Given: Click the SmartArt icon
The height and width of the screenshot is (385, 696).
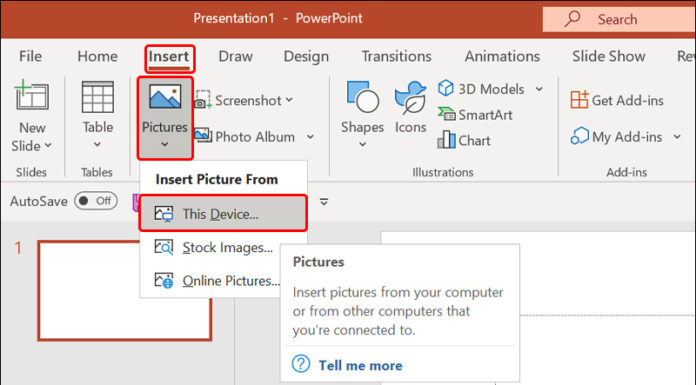Looking at the screenshot, I should point(446,114).
